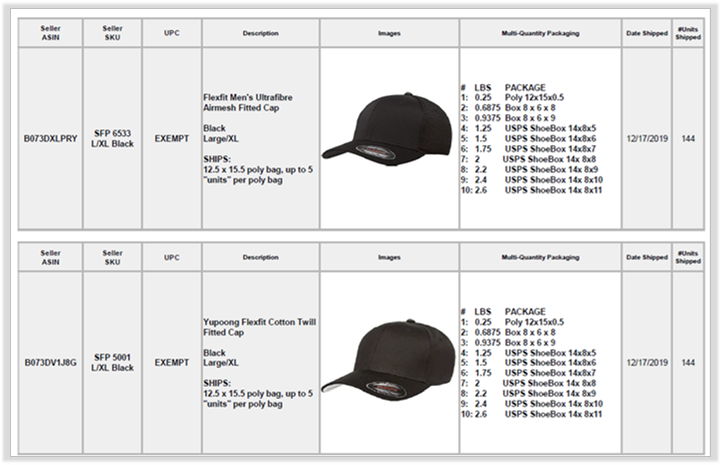
Task: Click Description header in the second table
Action: [x=261, y=257]
